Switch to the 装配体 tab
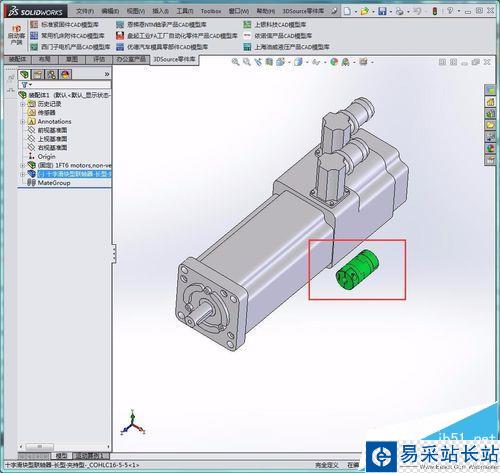Image resolution: width=500 pixels, height=473 pixels. (x=17, y=59)
